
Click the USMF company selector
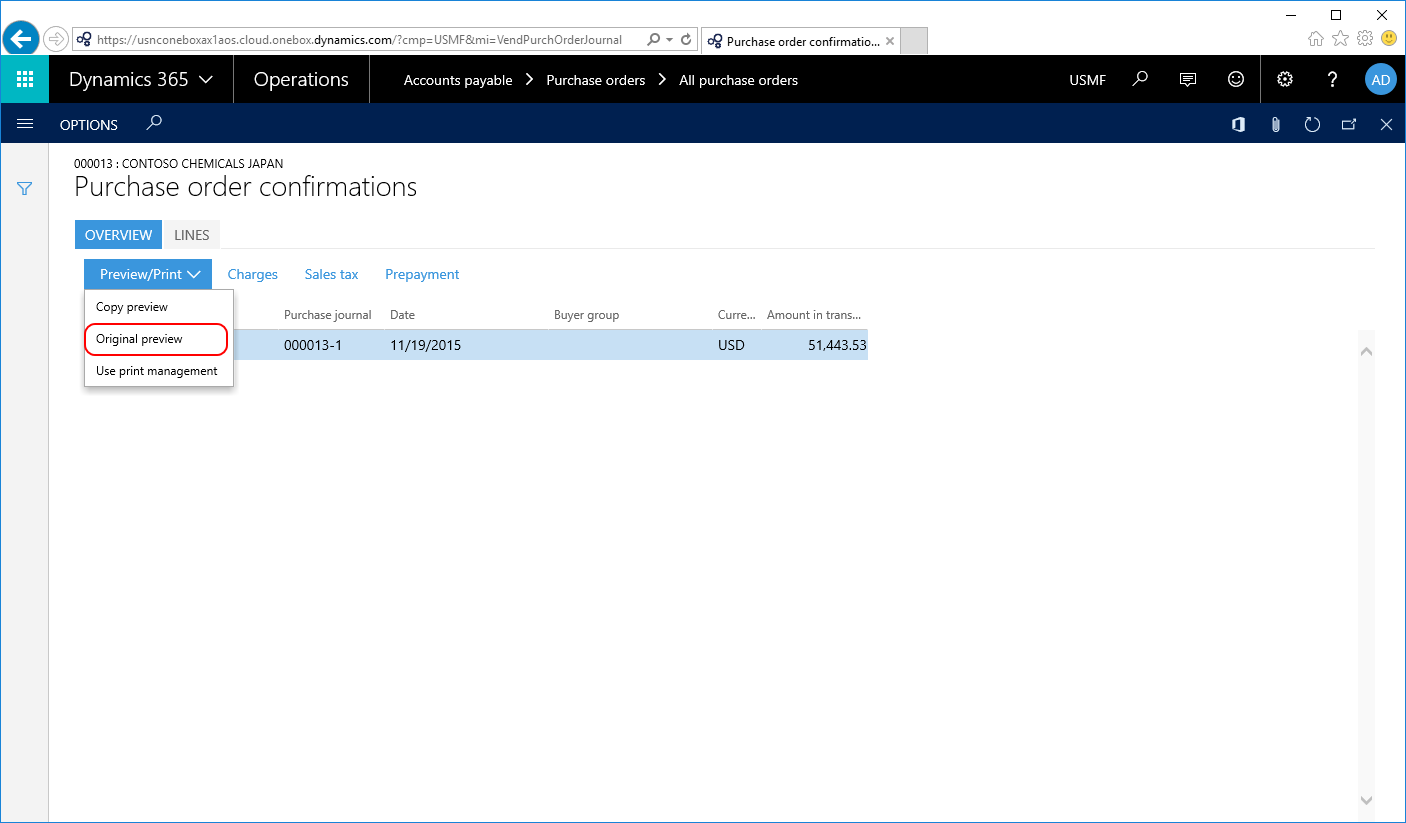click(1088, 80)
